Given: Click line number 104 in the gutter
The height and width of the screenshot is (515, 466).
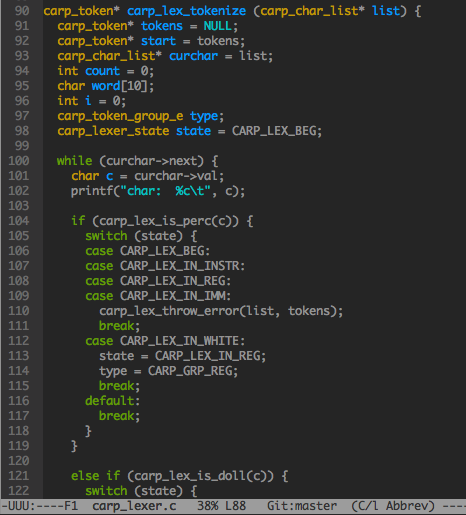Looking at the screenshot, I should [x=19, y=221].
